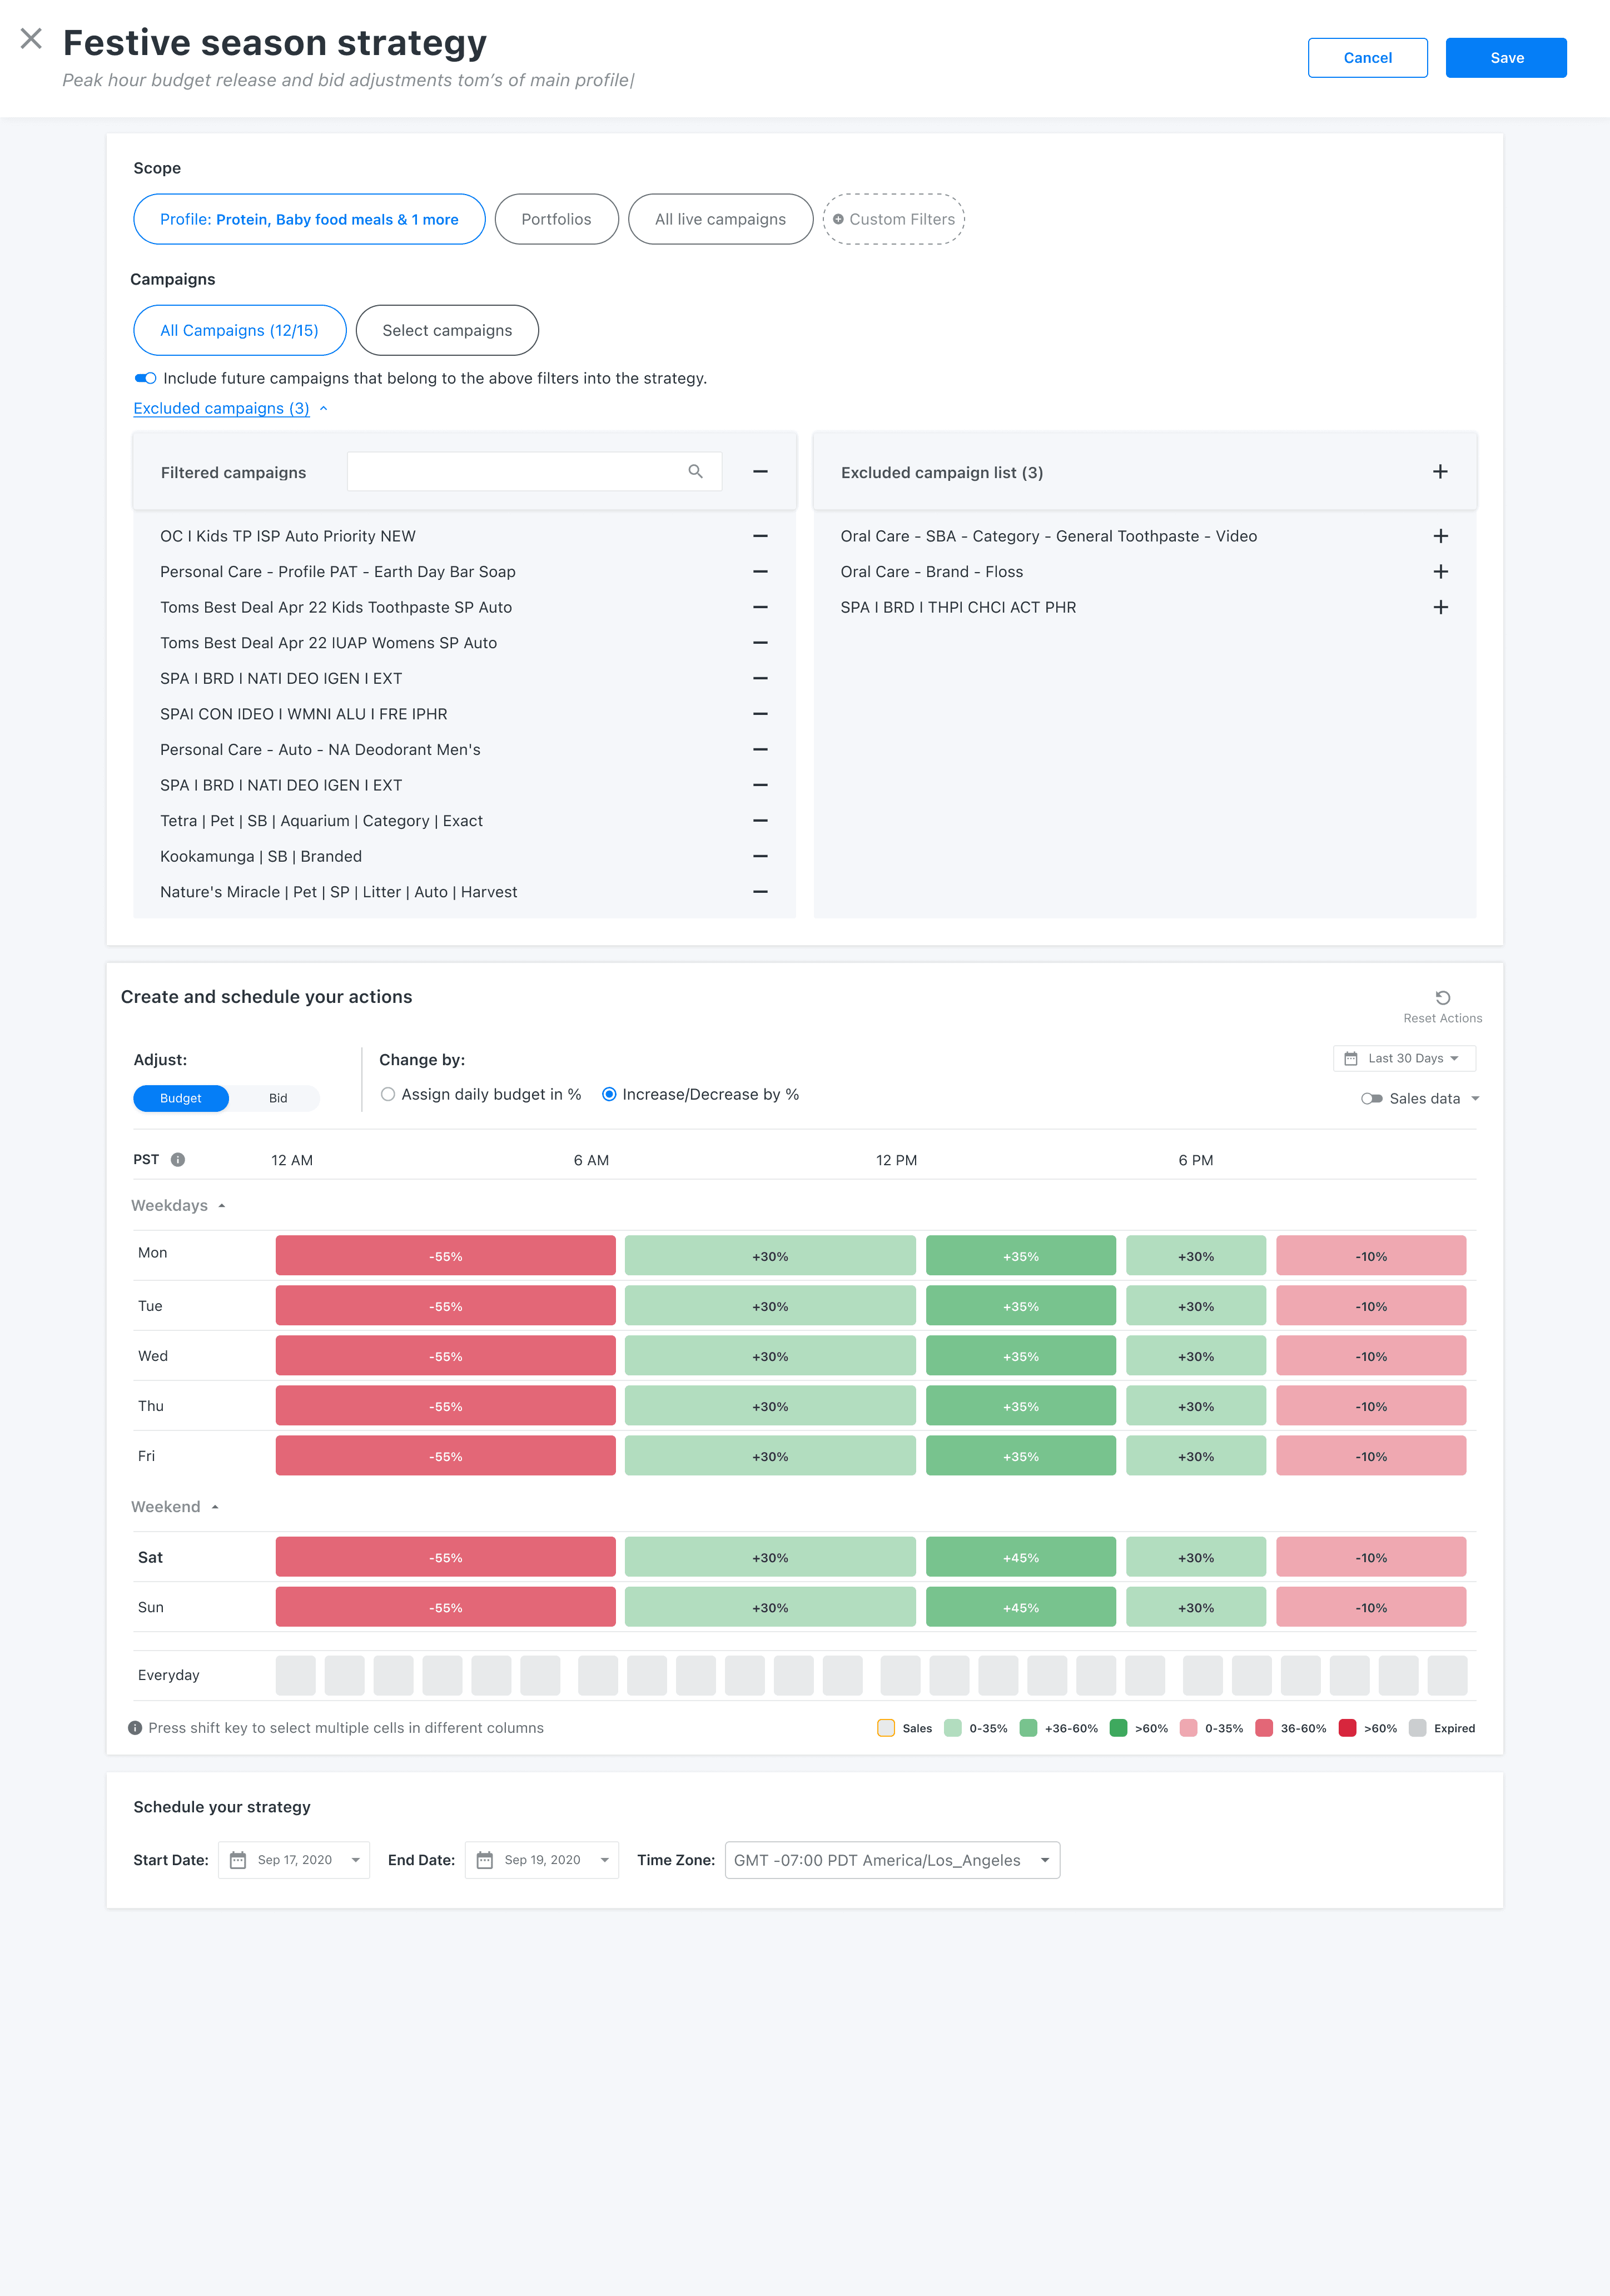Remove all filtered campaigns with header minus icon
The image size is (1610, 2296).
click(x=760, y=471)
